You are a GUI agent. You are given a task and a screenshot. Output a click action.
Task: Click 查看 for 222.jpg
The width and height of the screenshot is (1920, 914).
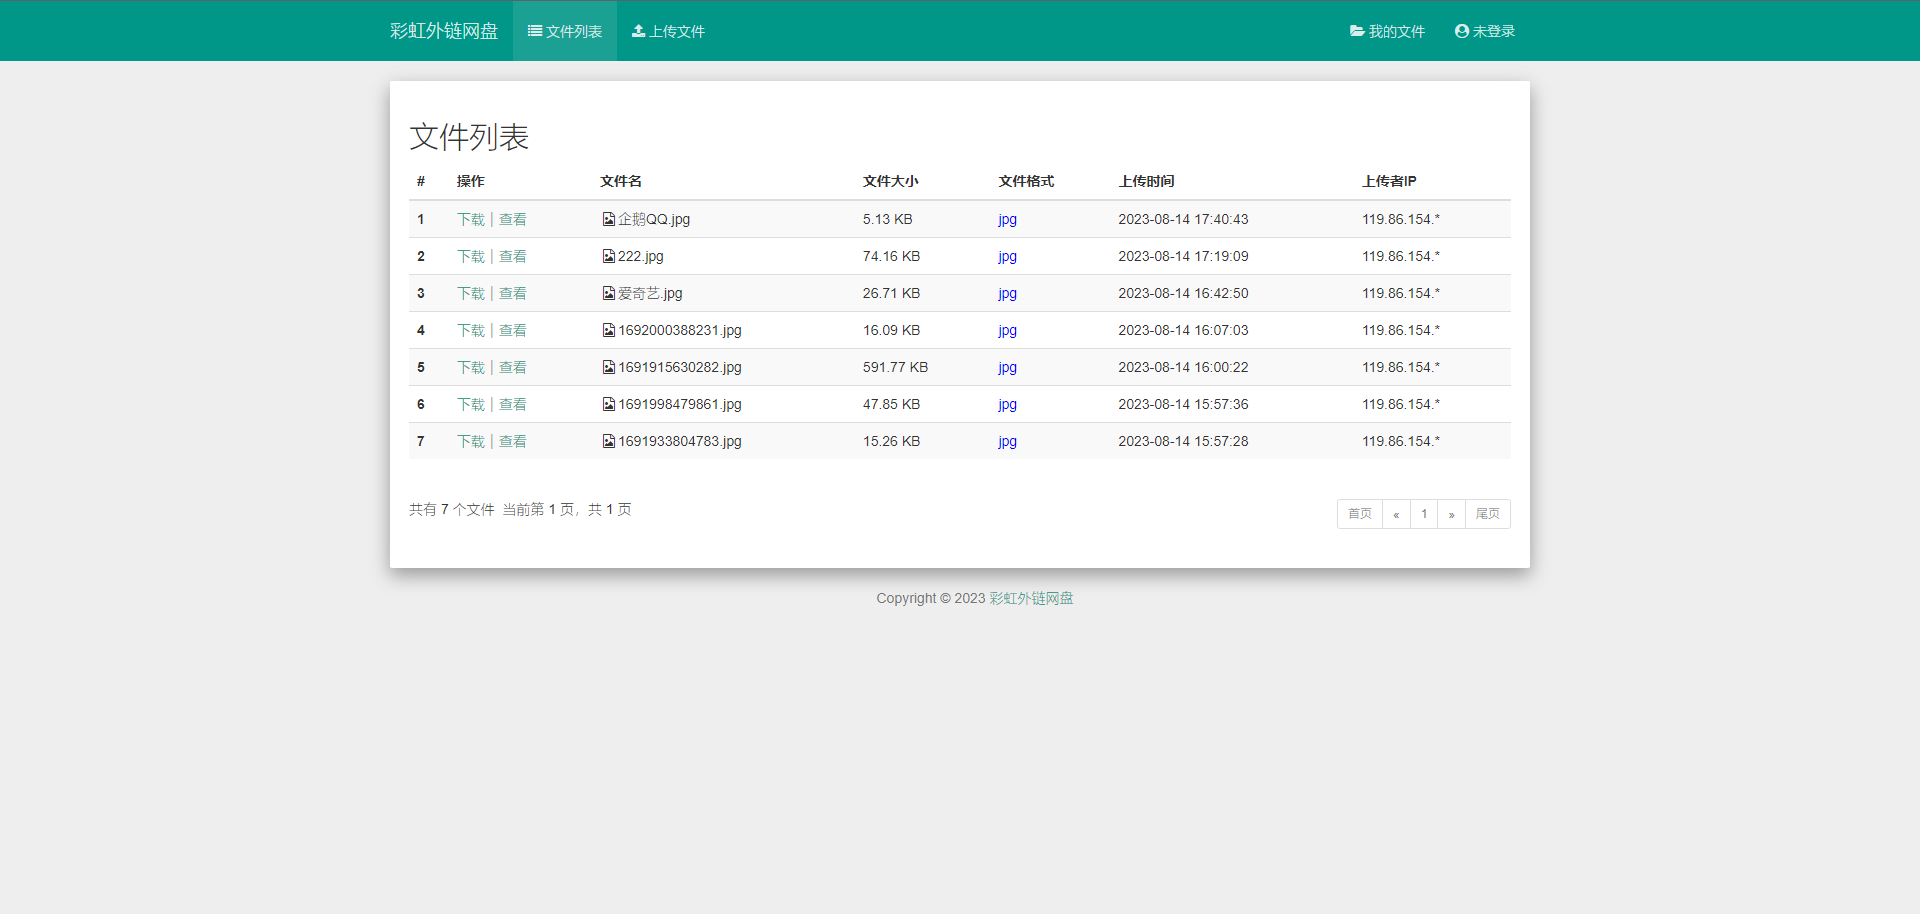pyautogui.click(x=513, y=256)
